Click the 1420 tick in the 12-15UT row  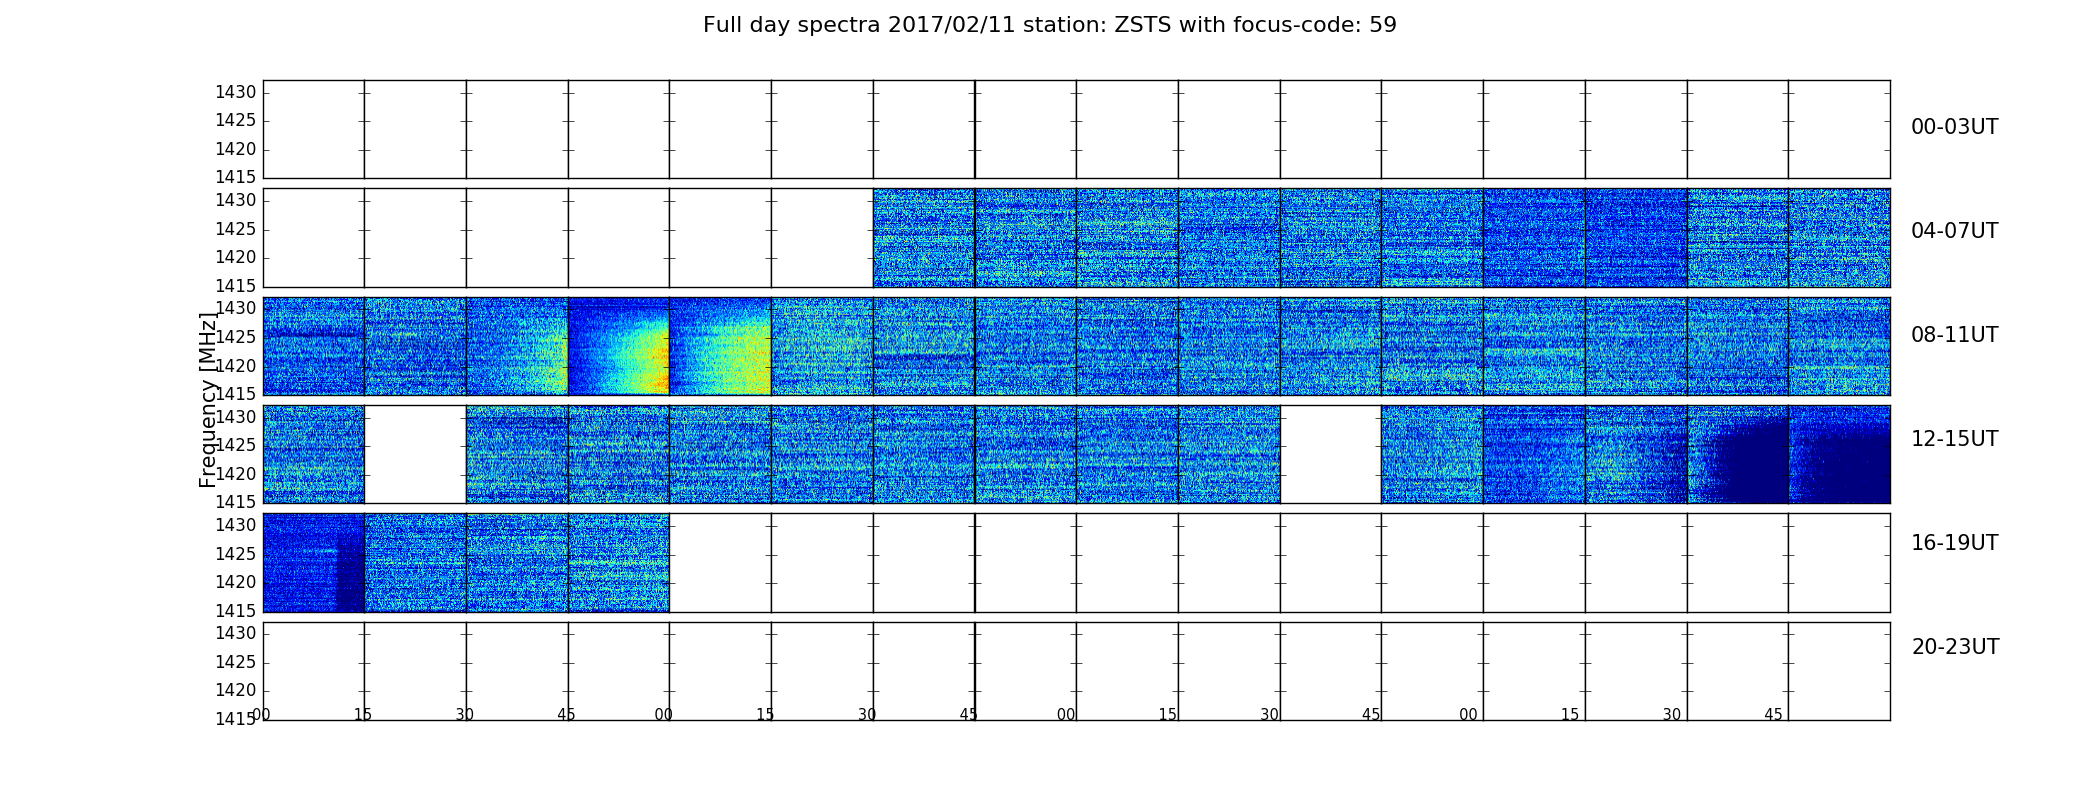(x=236, y=474)
